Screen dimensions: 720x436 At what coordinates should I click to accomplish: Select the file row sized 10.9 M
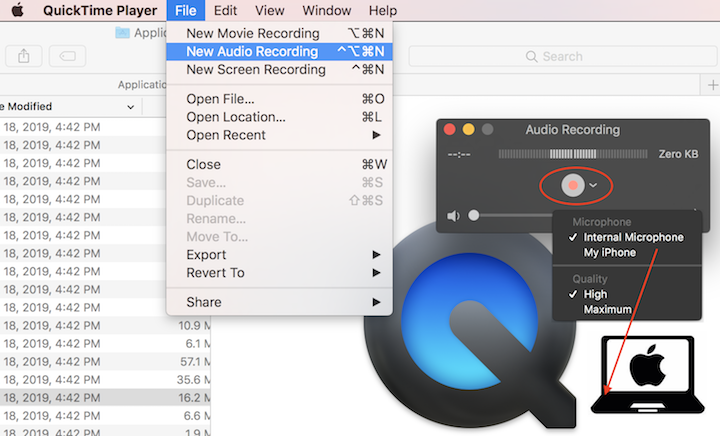point(105,325)
